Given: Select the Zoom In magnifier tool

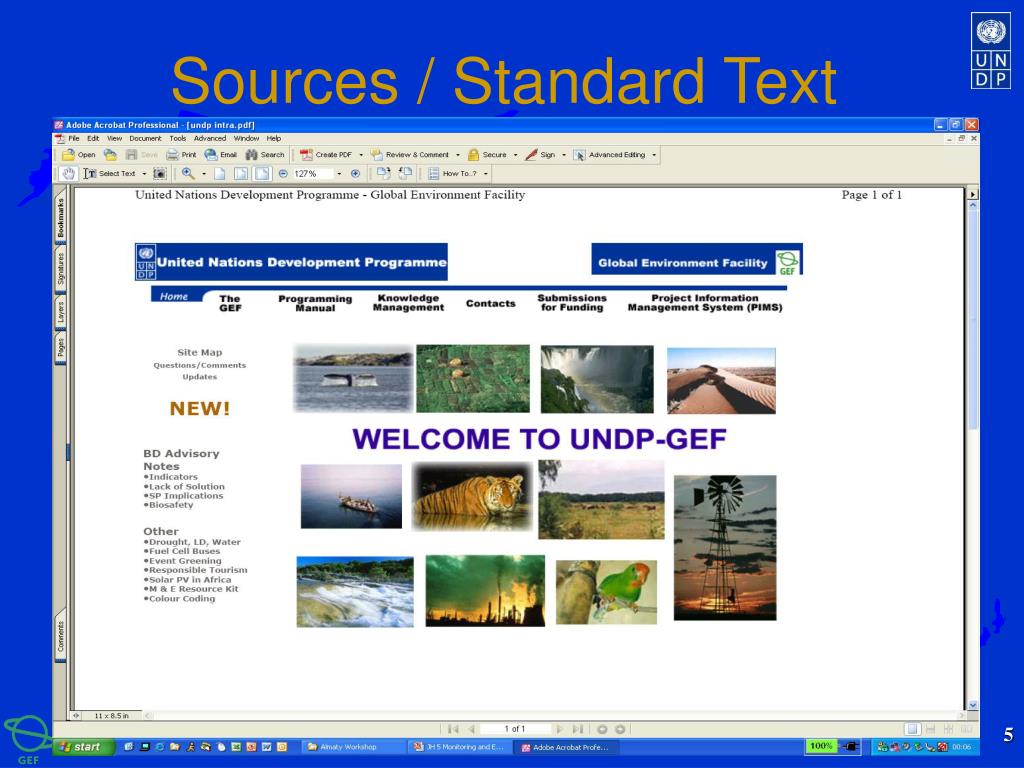Looking at the screenshot, I should click(x=188, y=174).
